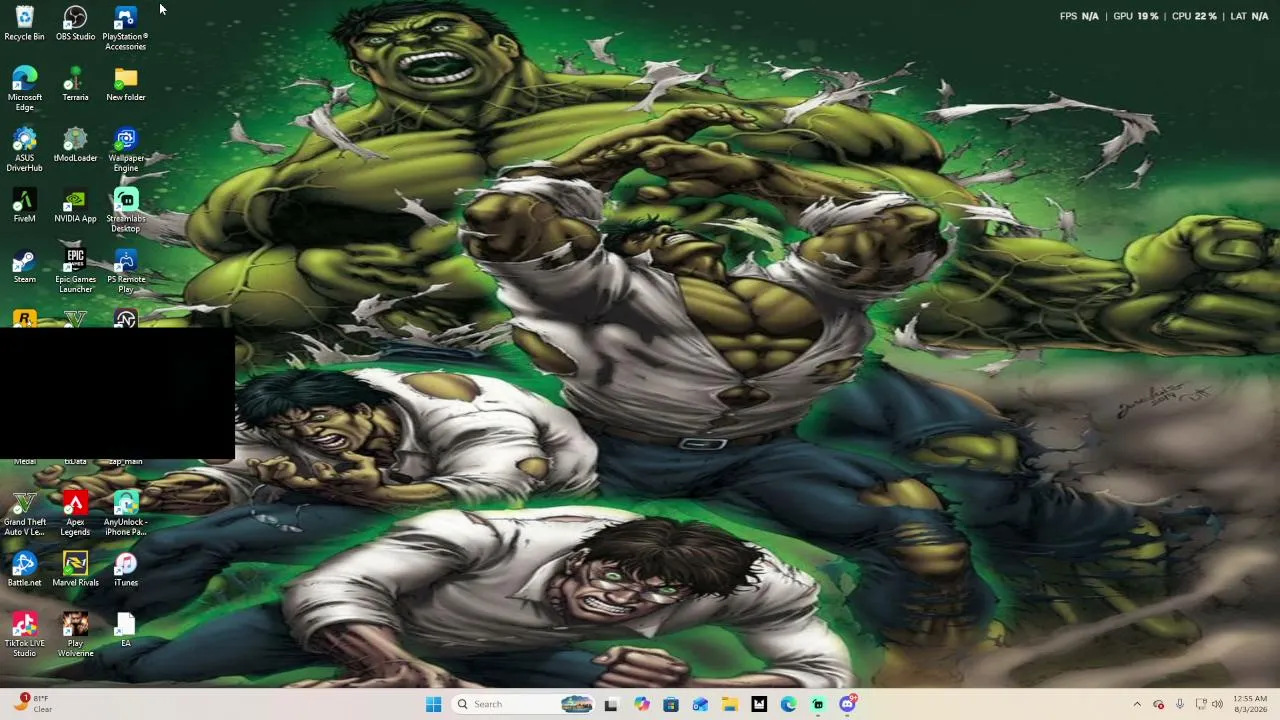Expand the hidden system tray icons

(1137, 704)
